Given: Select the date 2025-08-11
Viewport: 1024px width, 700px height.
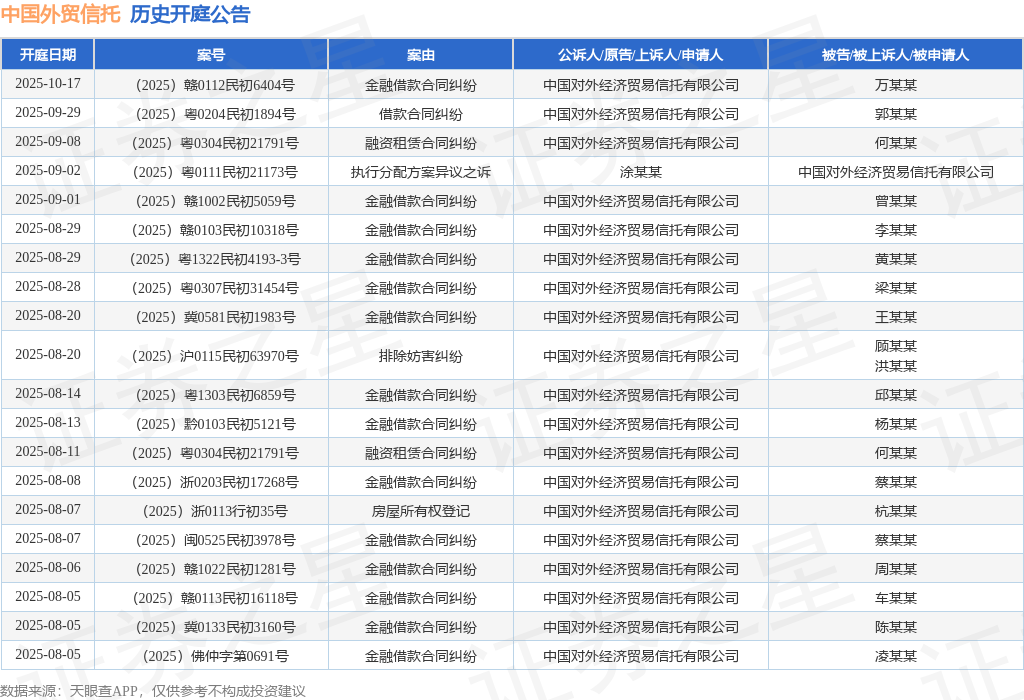Looking at the screenshot, I should click(48, 451).
